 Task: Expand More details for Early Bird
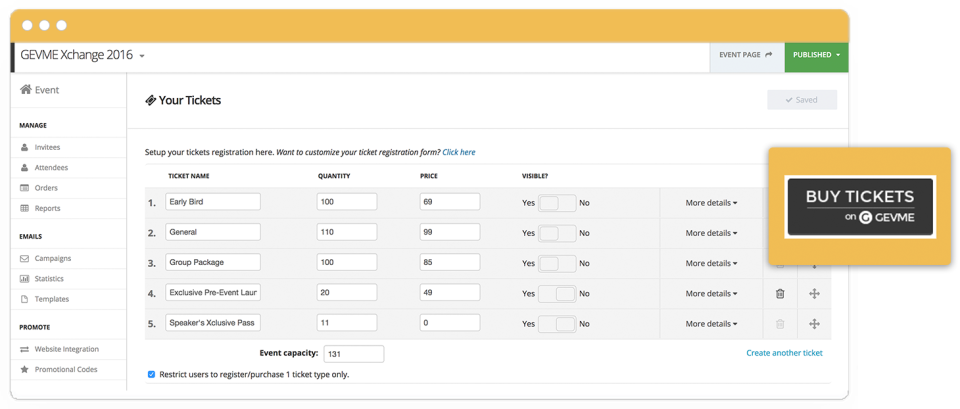(711, 203)
